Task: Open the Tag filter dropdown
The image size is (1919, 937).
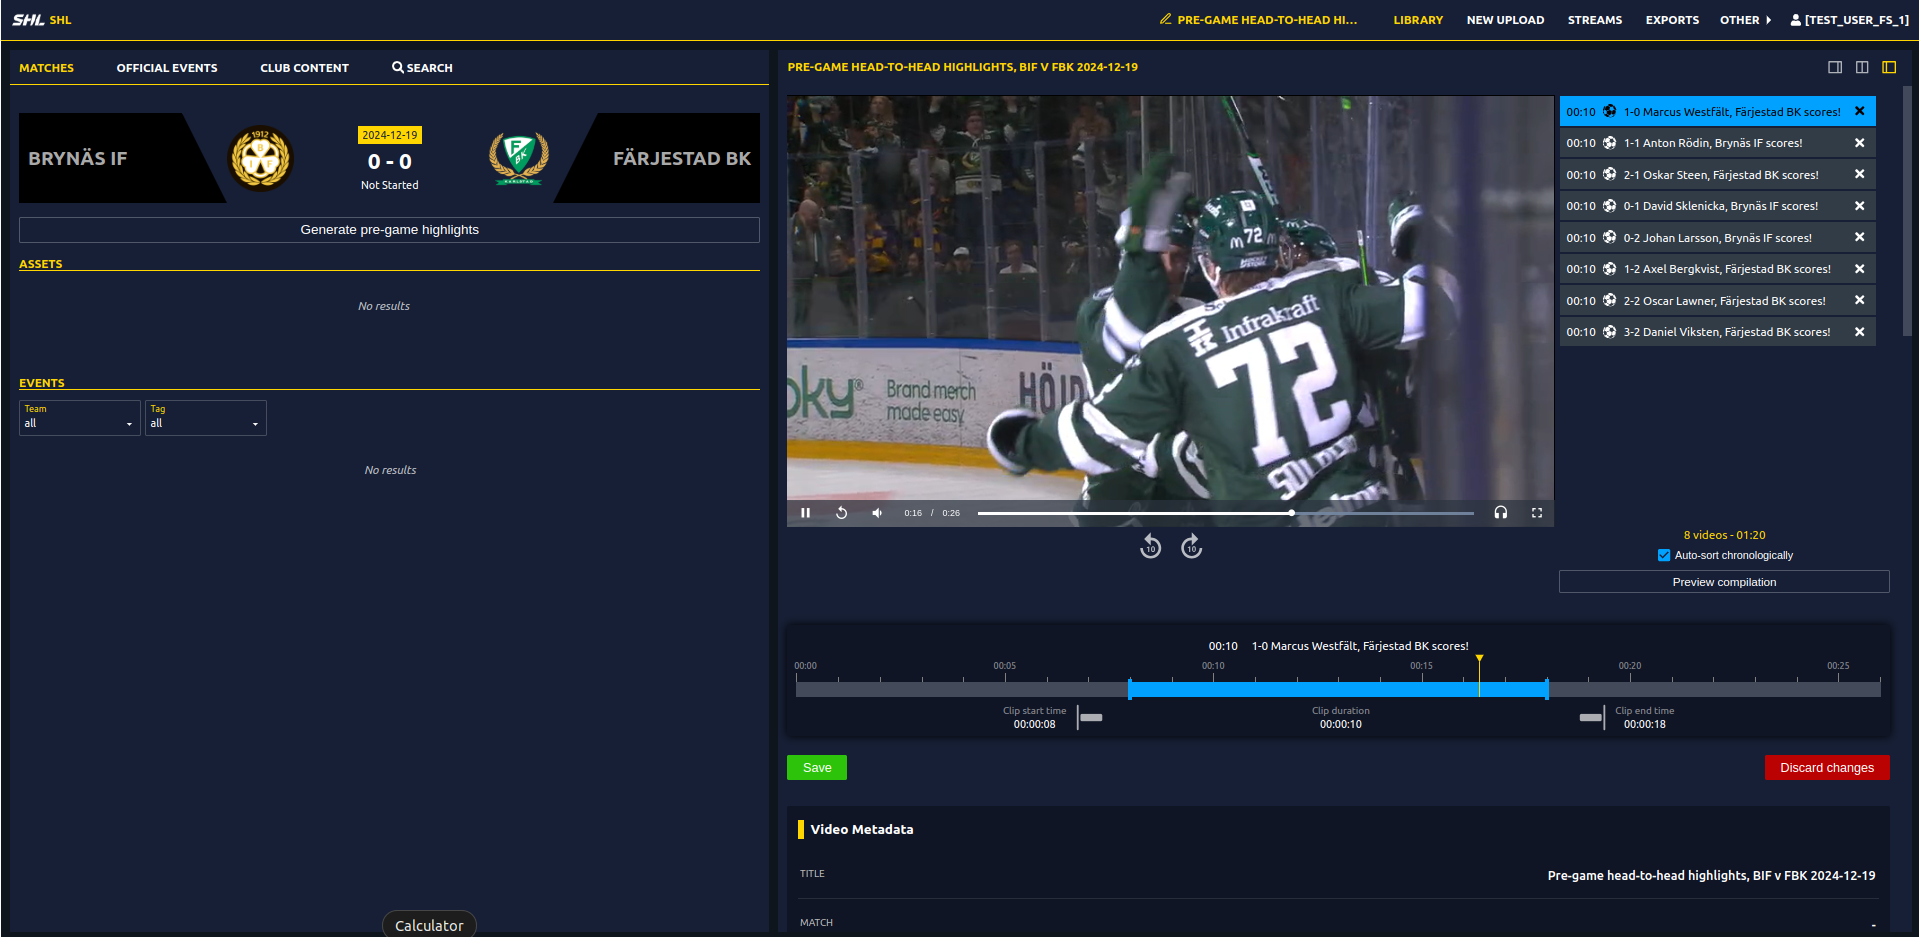Action: [205, 418]
